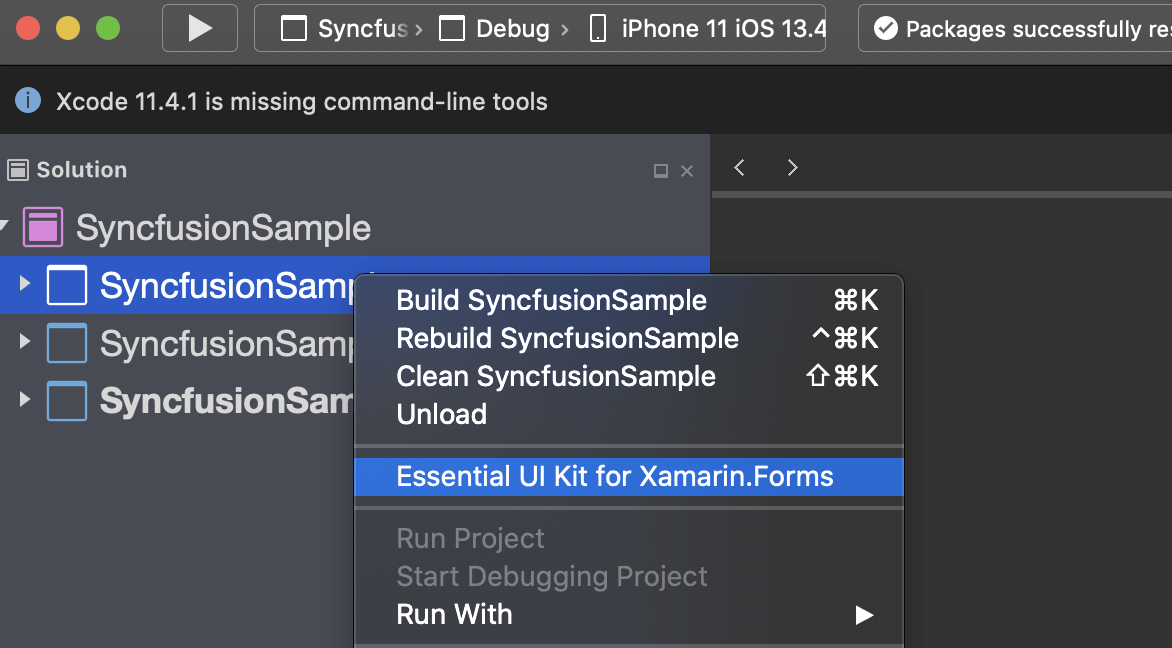Expand the bold SyncfusionSample project node
The height and width of the screenshot is (648, 1172).
pyautogui.click(x=25, y=401)
